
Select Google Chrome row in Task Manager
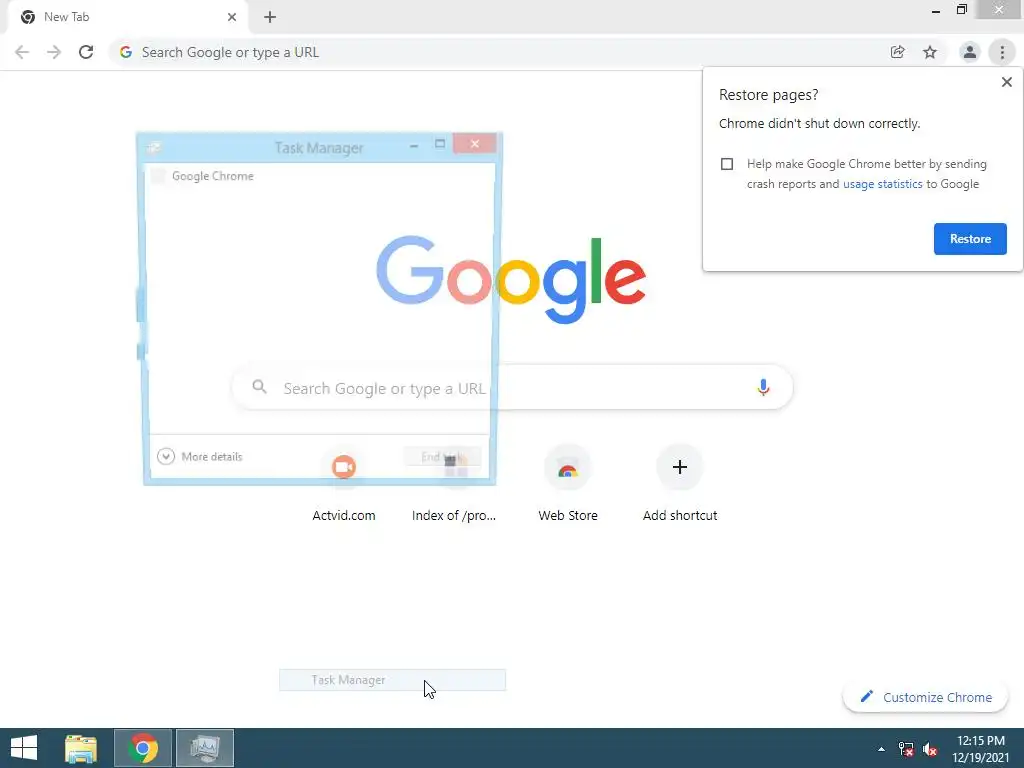[319, 176]
